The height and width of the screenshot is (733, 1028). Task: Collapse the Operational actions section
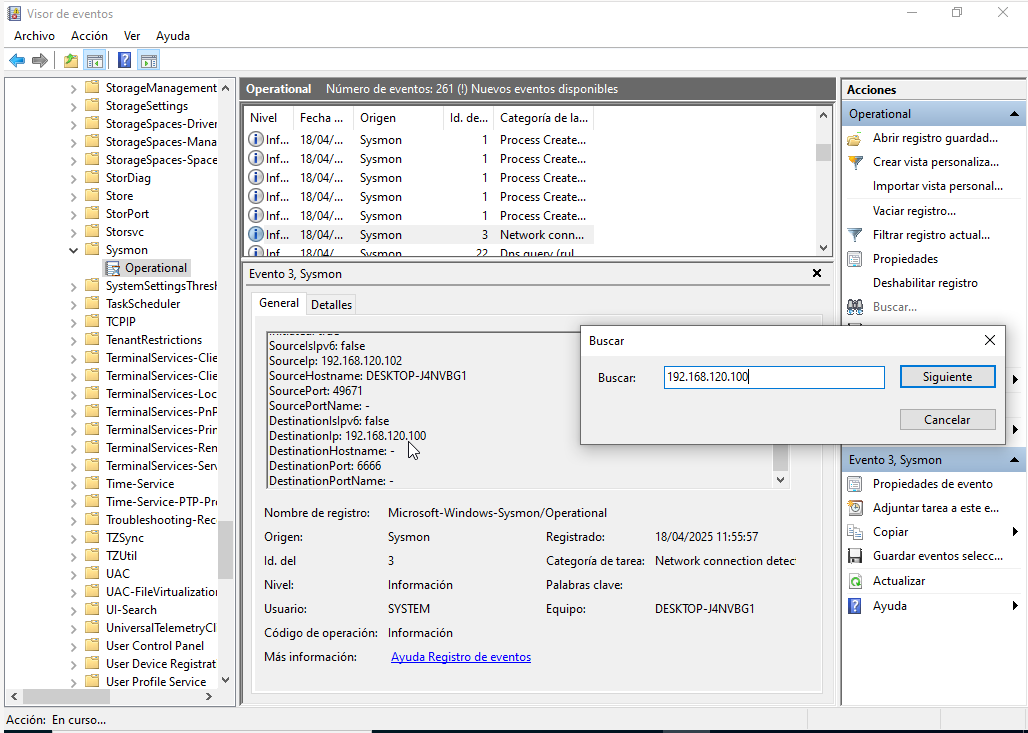click(1014, 114)
